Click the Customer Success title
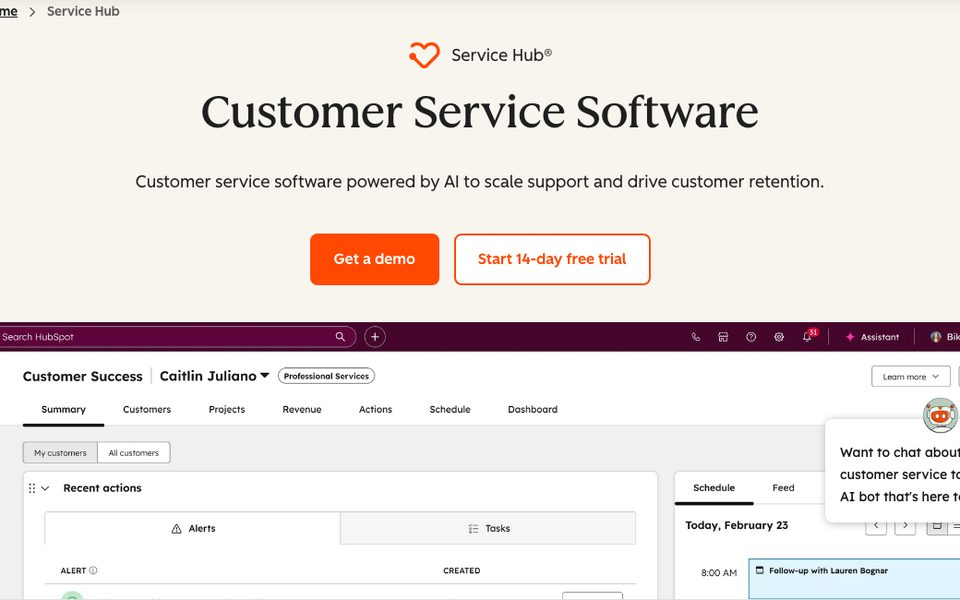This screenshot has width=960, height=600. point(83,376)
